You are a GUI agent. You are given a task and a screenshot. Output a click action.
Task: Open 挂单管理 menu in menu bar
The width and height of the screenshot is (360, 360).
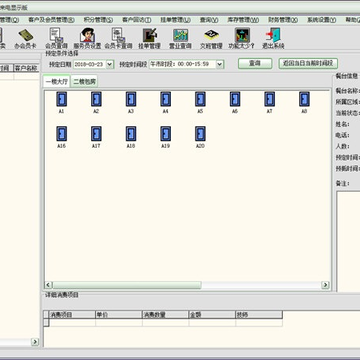[x=176, y=20]
